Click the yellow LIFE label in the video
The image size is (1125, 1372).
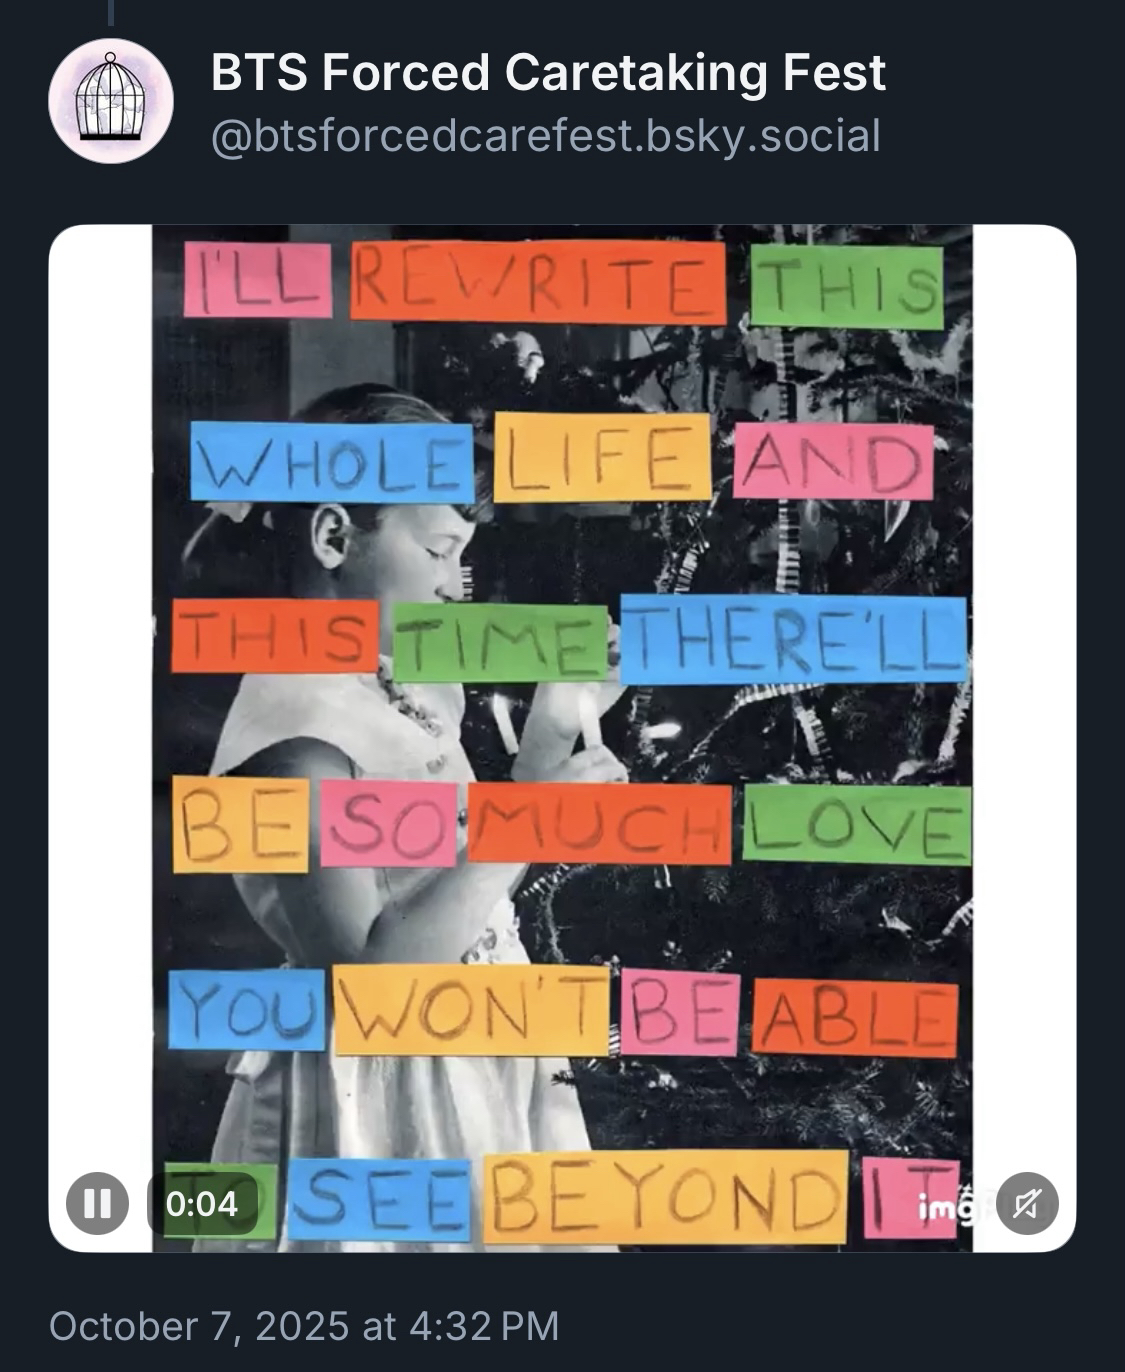(602, 456)
